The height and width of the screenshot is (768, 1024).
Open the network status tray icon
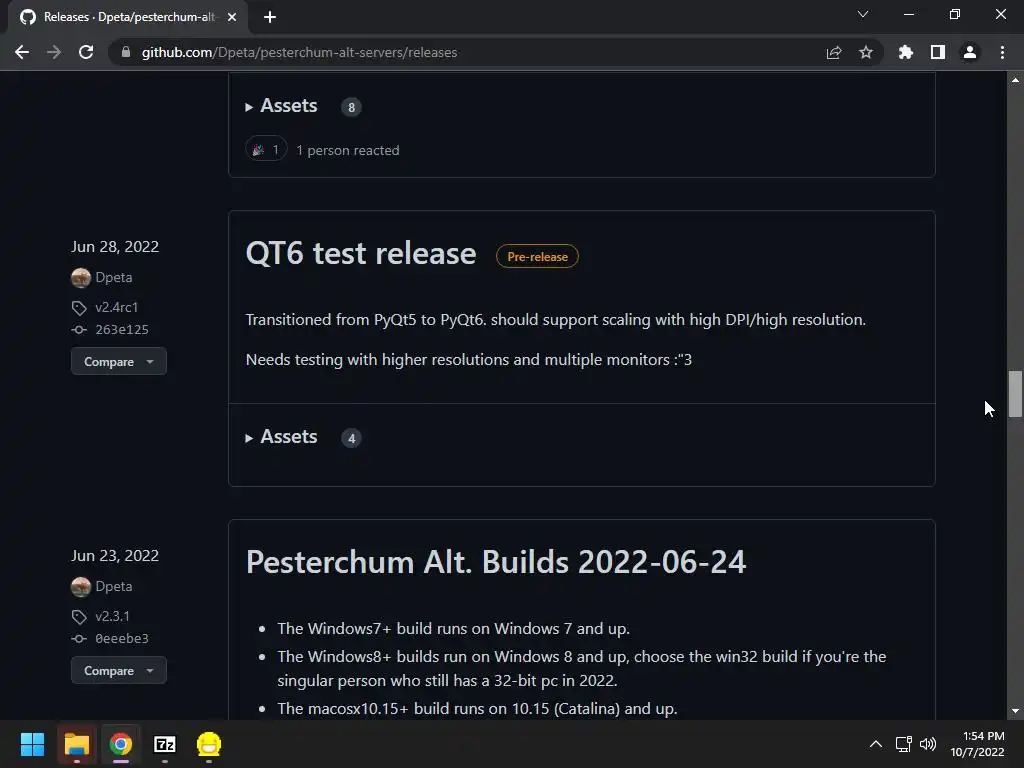pyautogui.click(x=904, y=744)
